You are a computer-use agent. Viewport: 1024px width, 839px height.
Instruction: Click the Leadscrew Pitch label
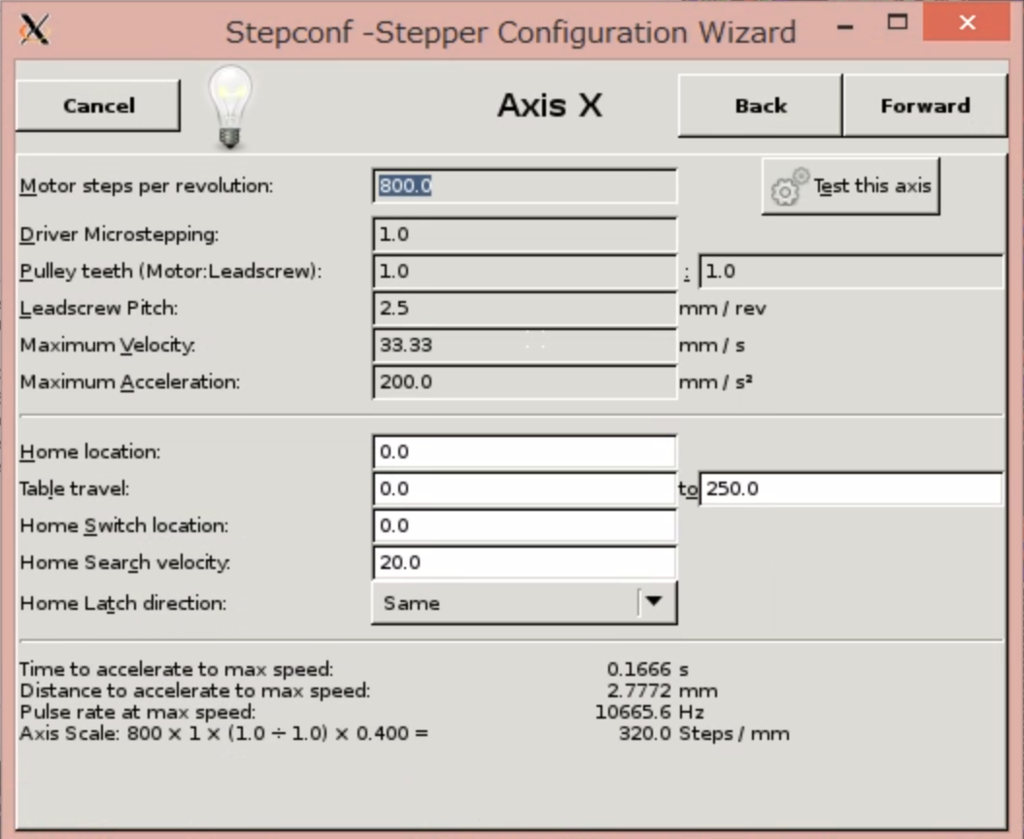[99, 308]
